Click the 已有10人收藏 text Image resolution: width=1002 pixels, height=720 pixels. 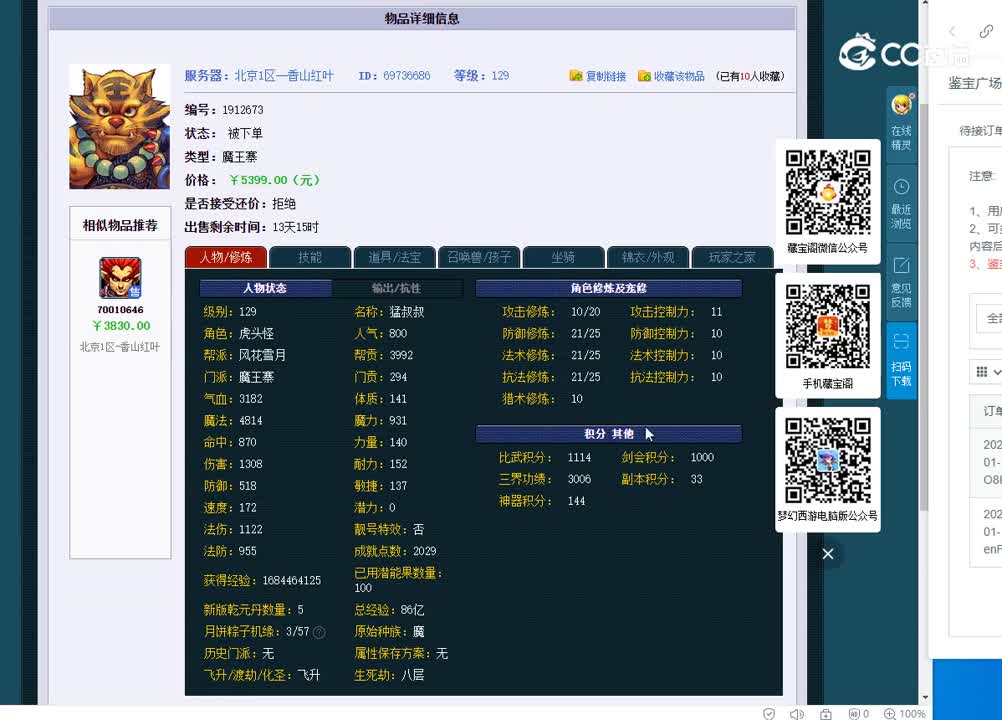point(750,76)
